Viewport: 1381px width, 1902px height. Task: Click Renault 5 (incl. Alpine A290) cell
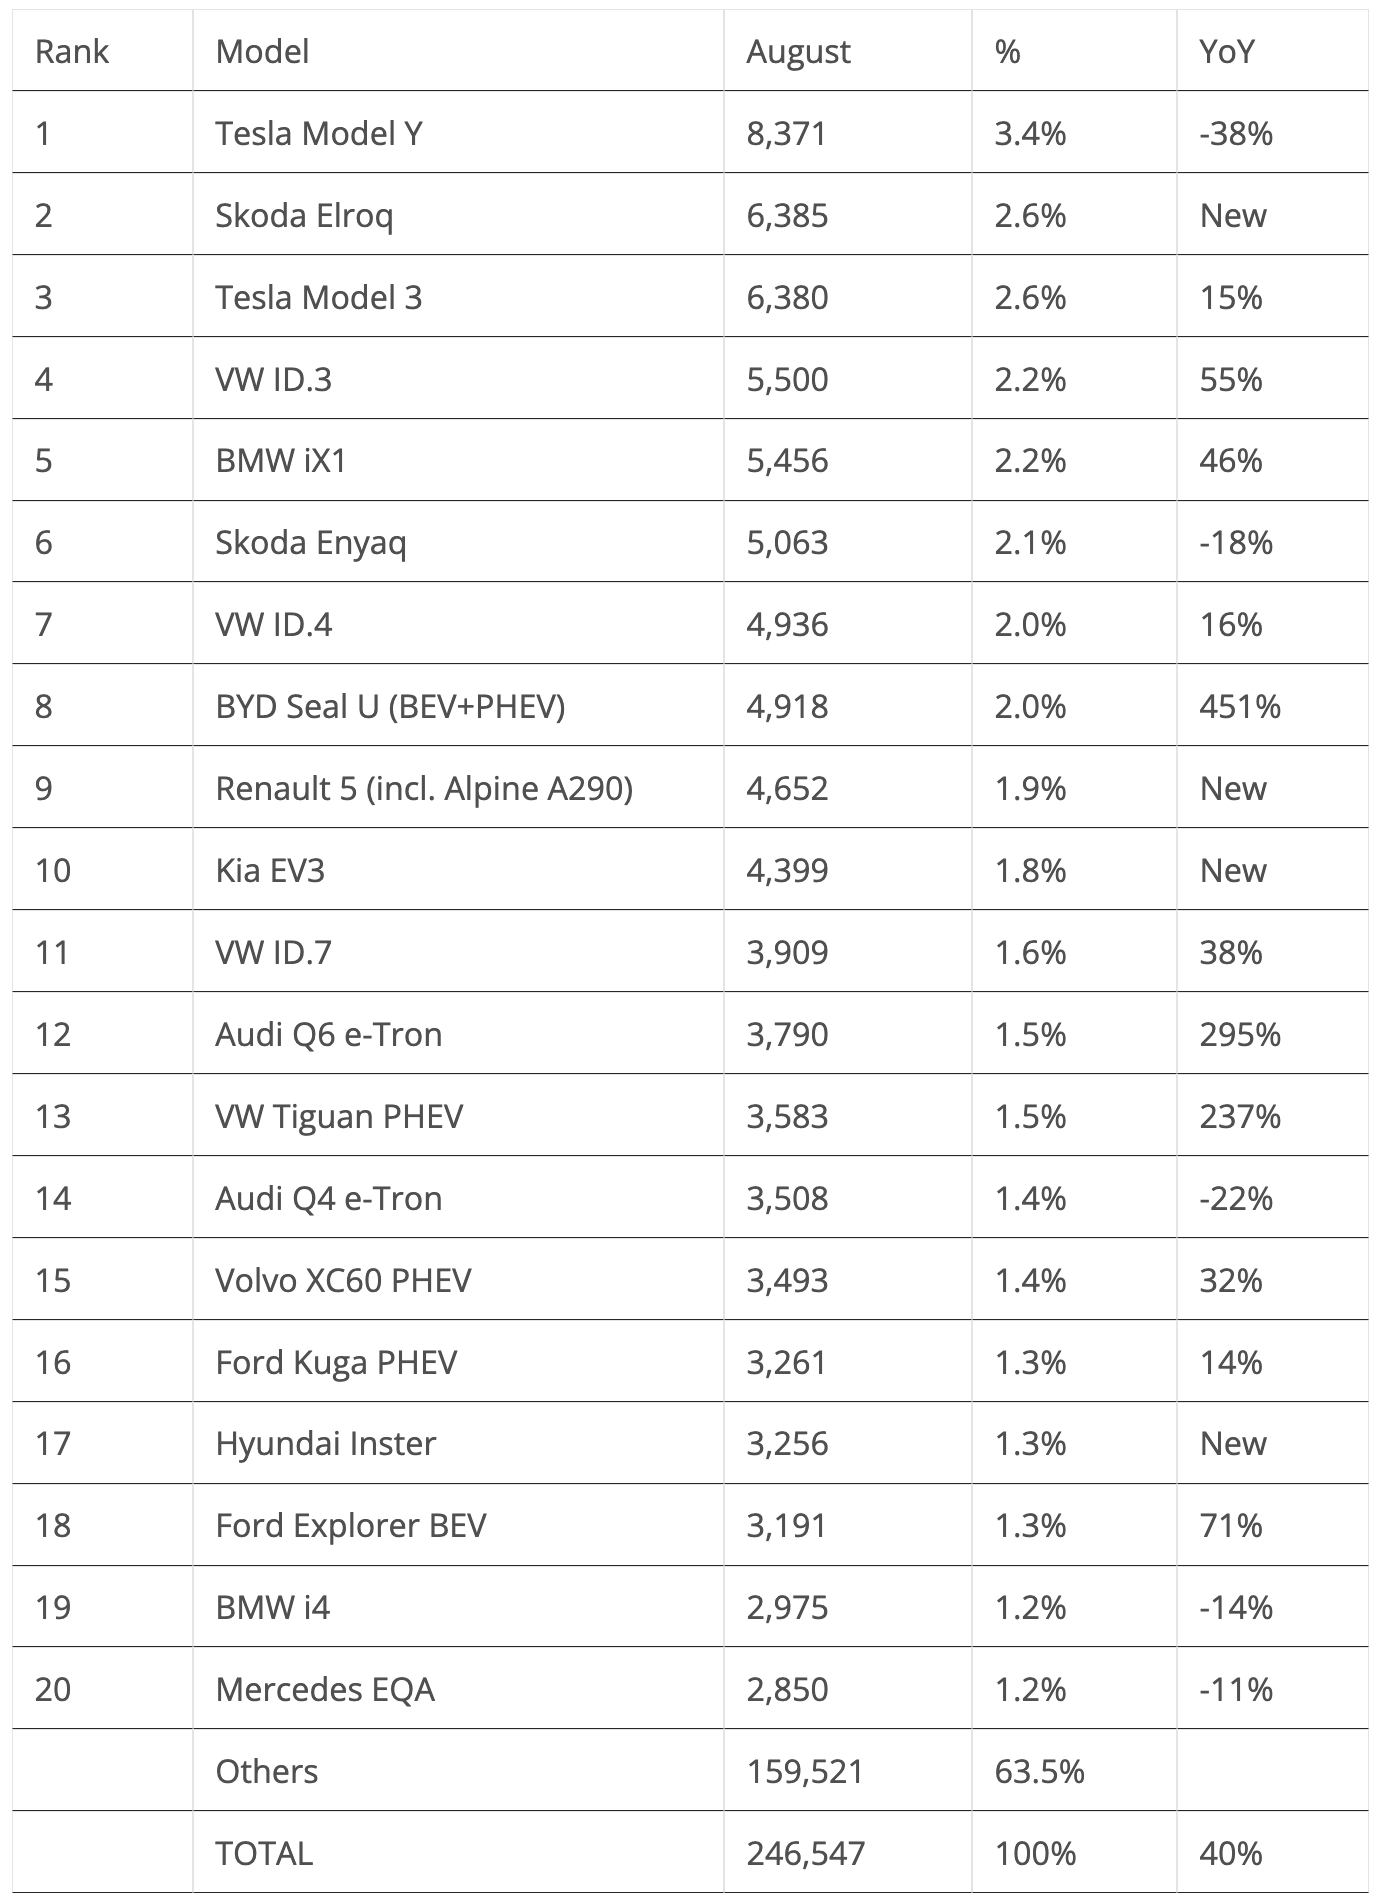424,789
